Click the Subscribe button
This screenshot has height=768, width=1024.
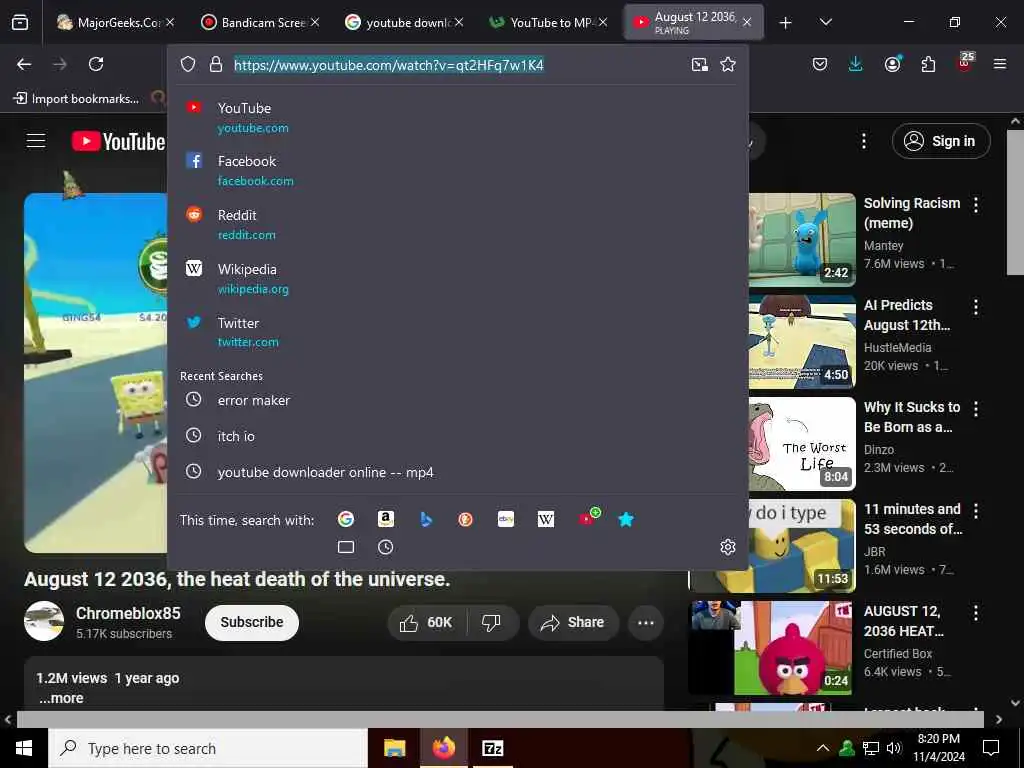(x=251, y=622)
